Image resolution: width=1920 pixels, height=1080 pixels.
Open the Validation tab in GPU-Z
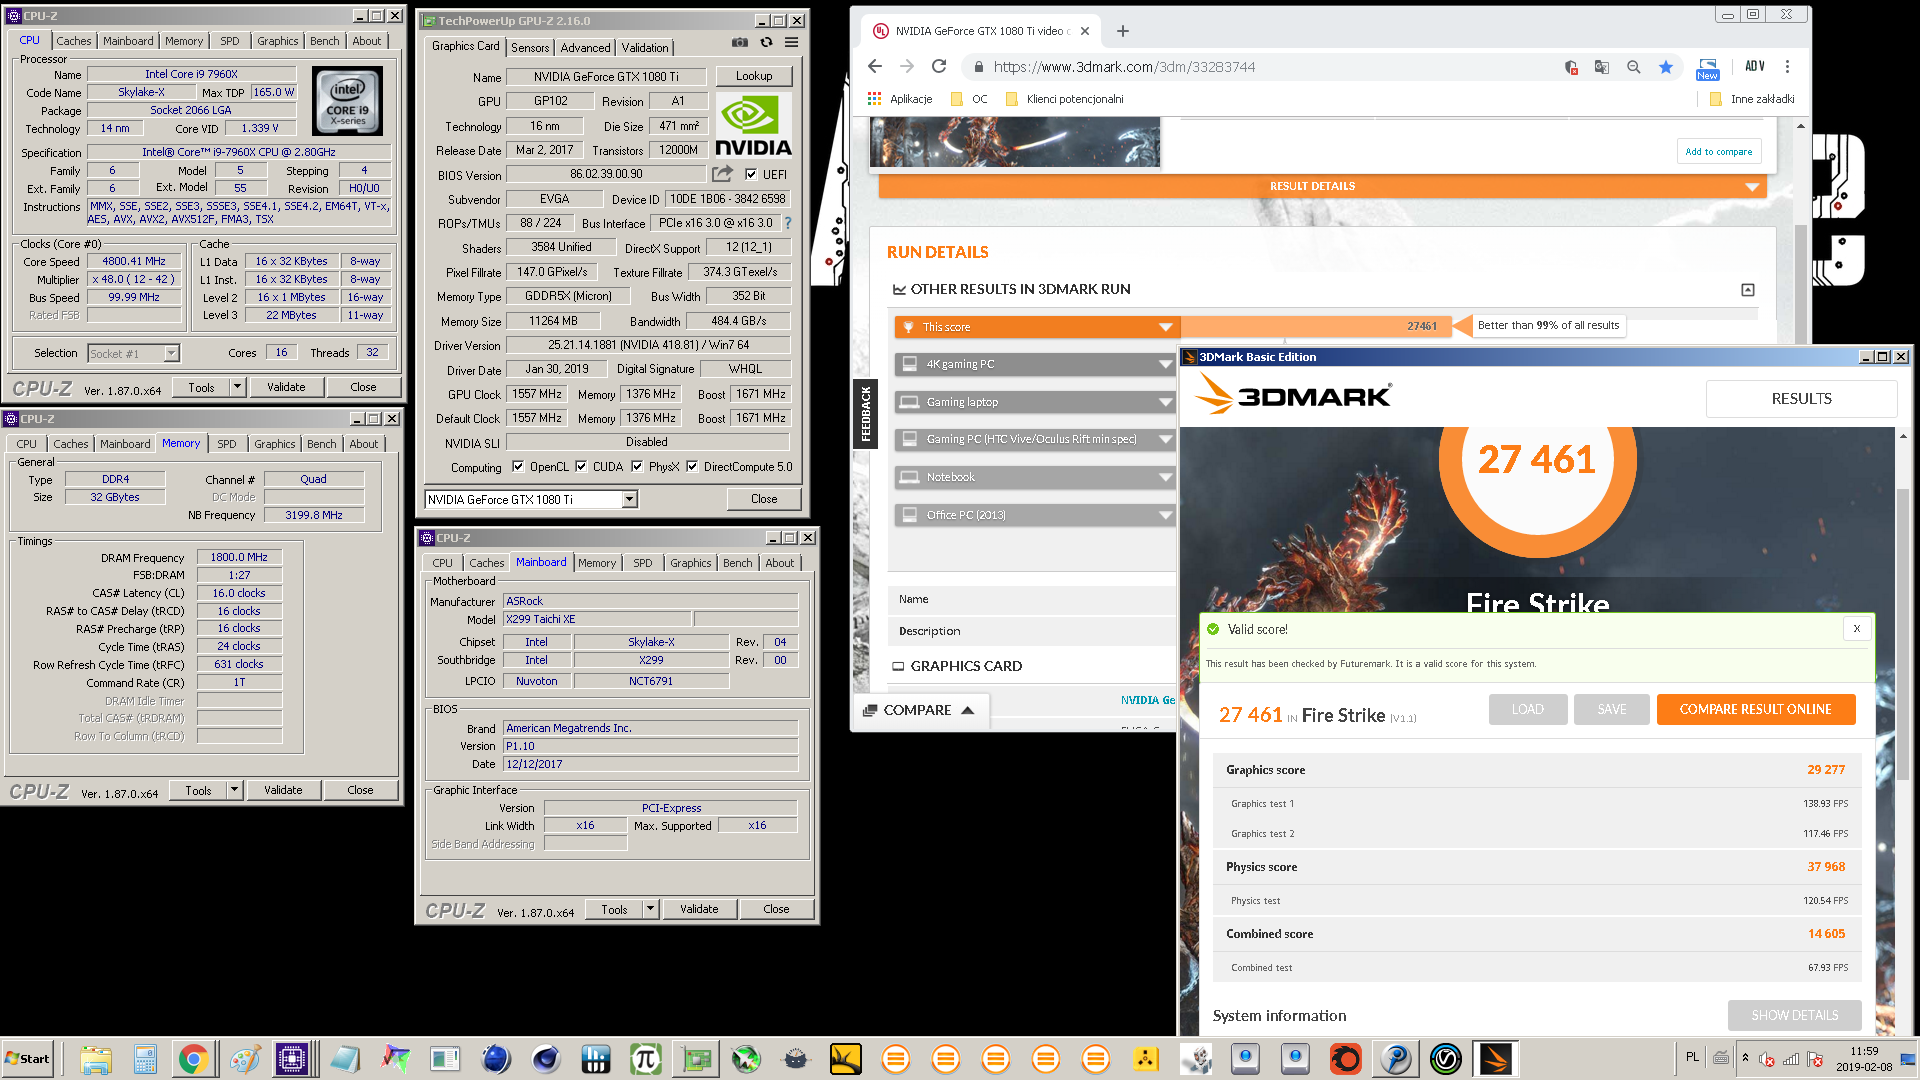pyautogui.click(x=645, y=47)
